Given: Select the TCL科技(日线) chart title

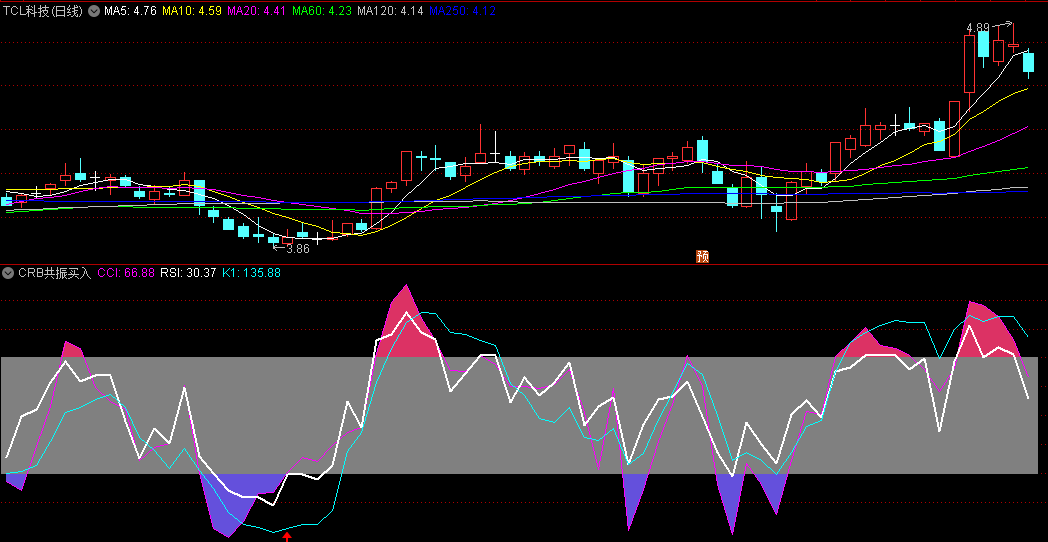Looking at the screenshot, I should (43, 11).
